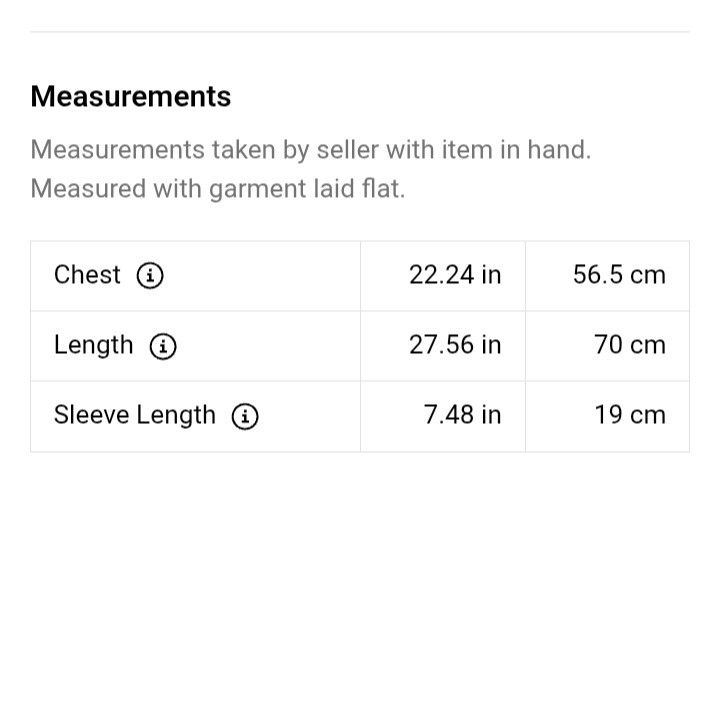Open the Length measurement info icon

(163, 346)
